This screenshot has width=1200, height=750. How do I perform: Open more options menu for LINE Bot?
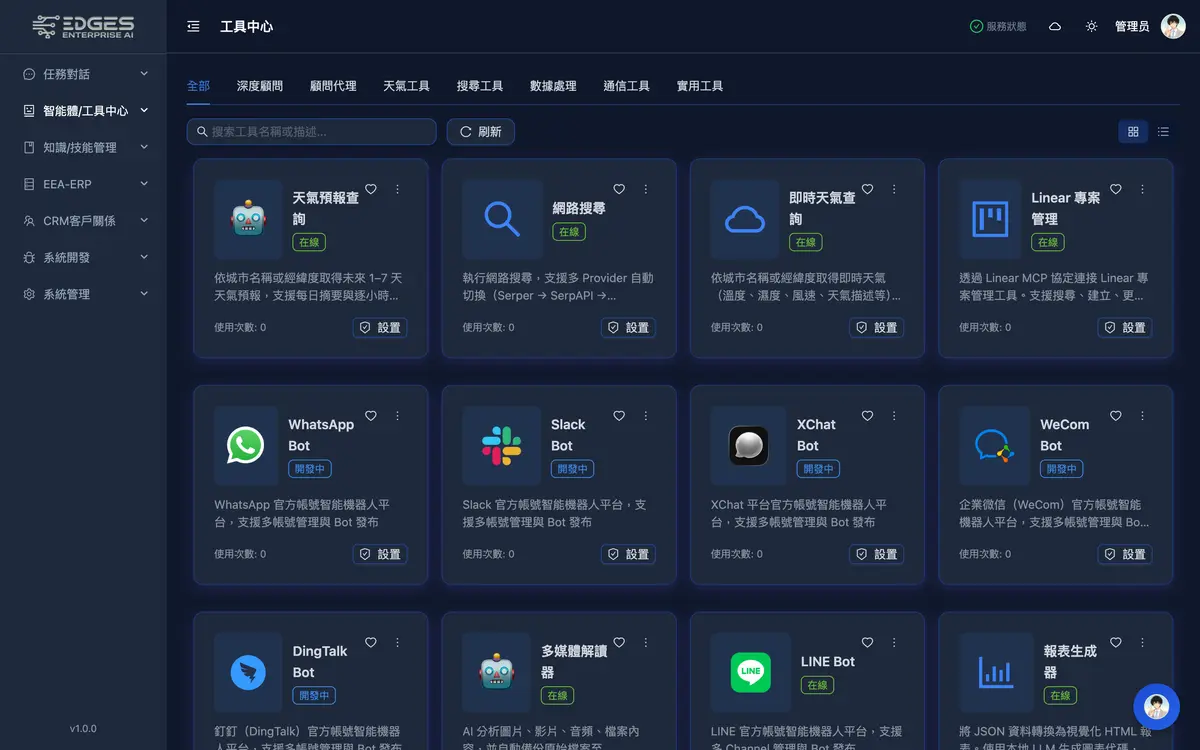[894, 643]
